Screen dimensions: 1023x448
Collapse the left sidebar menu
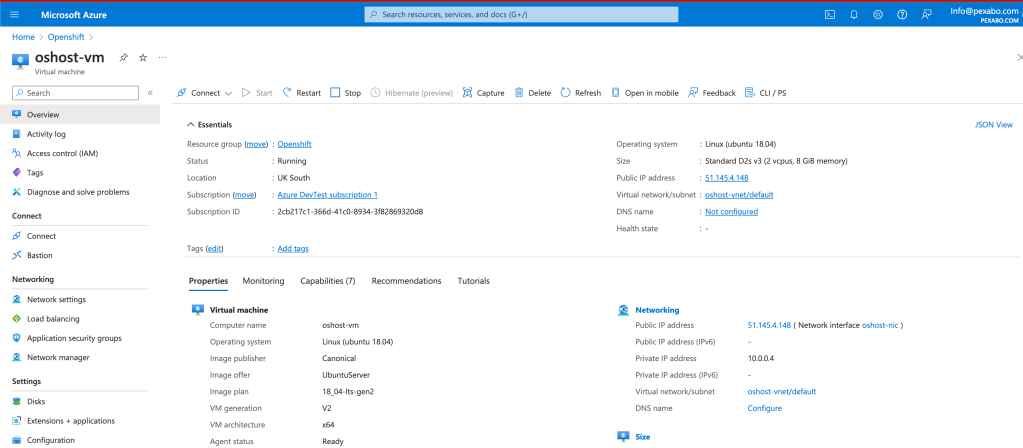(150, 93)
